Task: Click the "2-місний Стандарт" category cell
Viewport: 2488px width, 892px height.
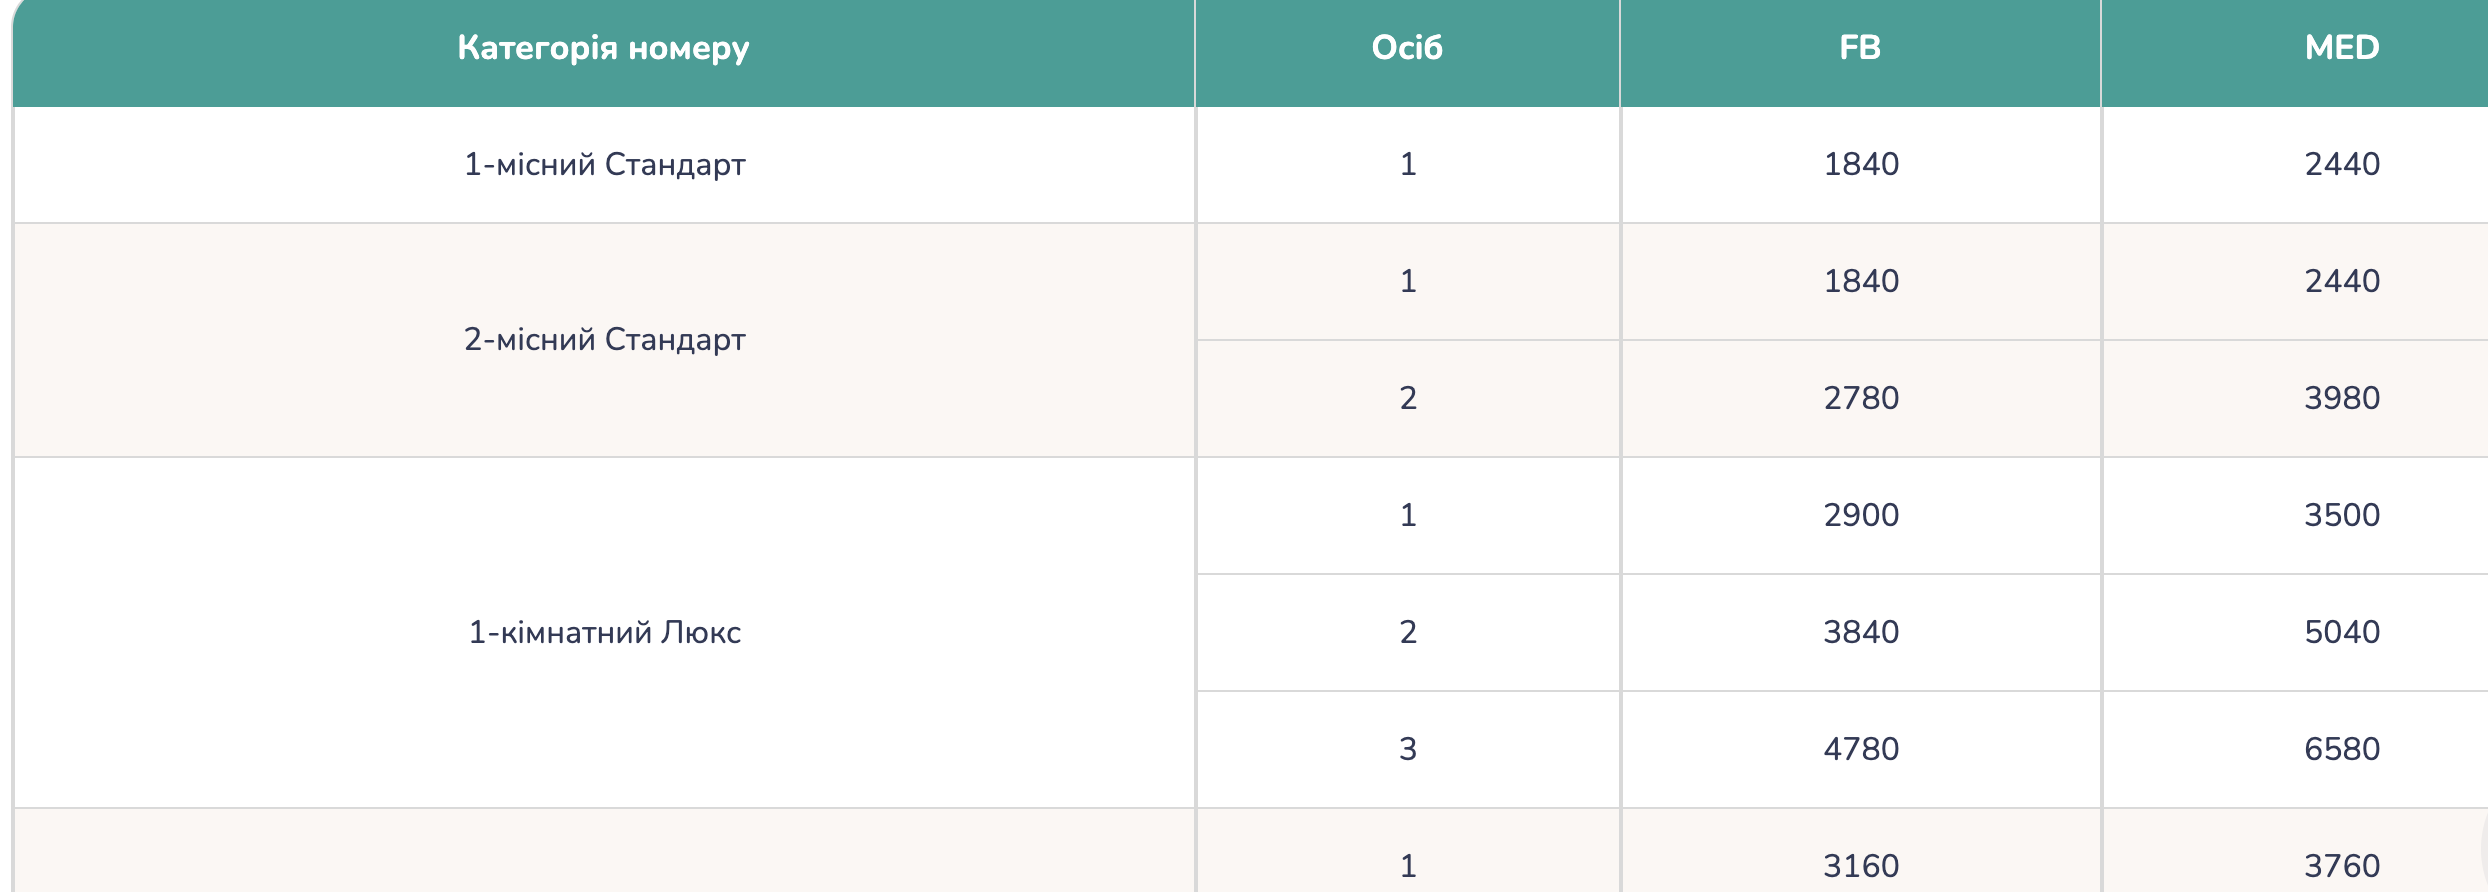Action: click(604, 340)
